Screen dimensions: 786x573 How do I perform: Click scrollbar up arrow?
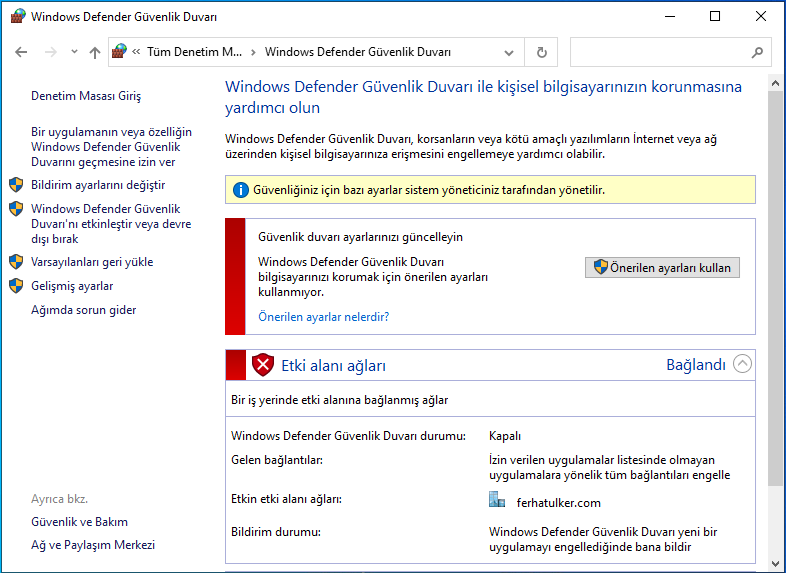pos(775,83)
